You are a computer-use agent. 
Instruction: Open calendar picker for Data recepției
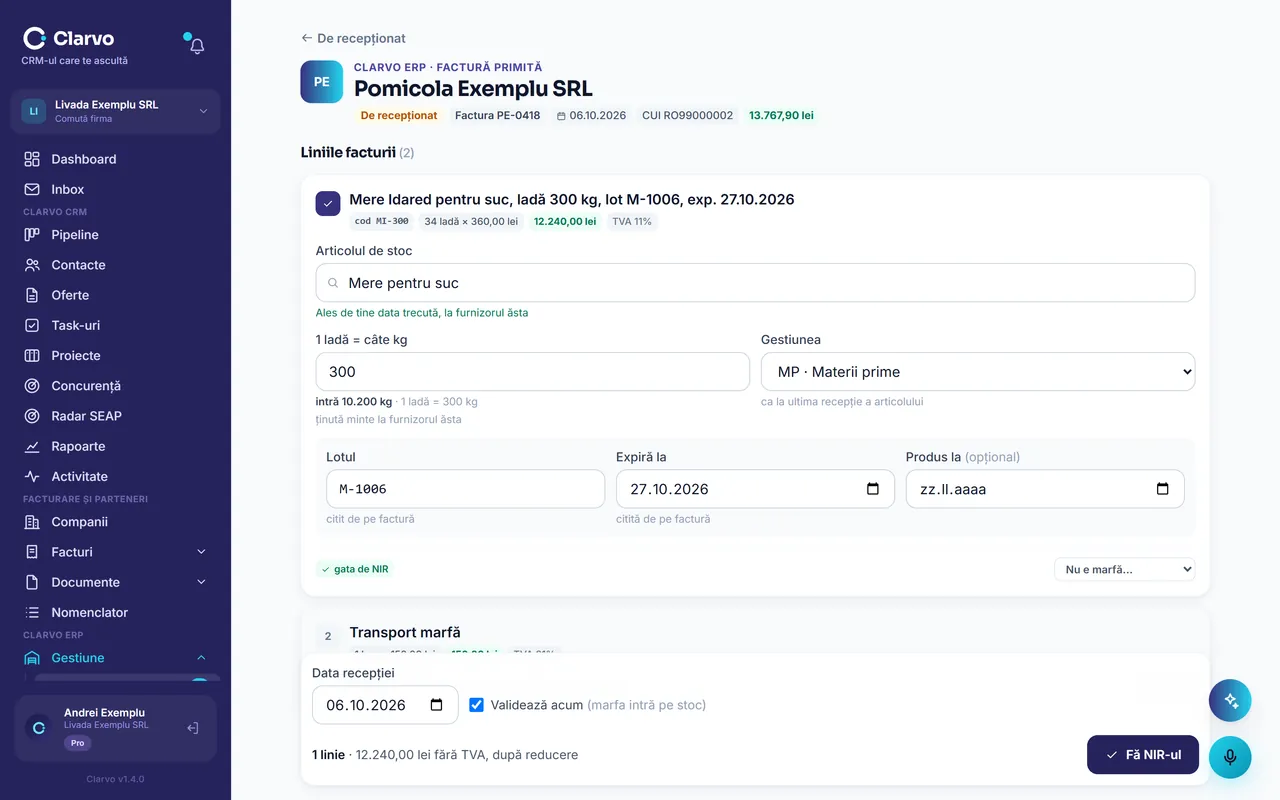tap(436, 705)
